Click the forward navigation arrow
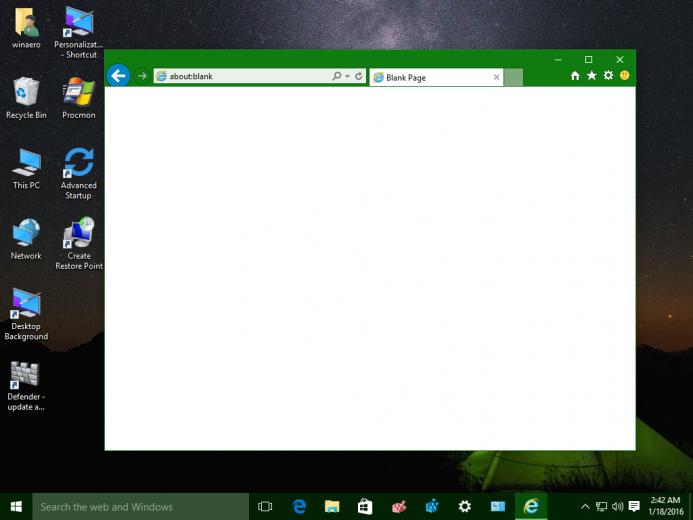This screenshot has height=520, width=693. [x=142, y=76]
